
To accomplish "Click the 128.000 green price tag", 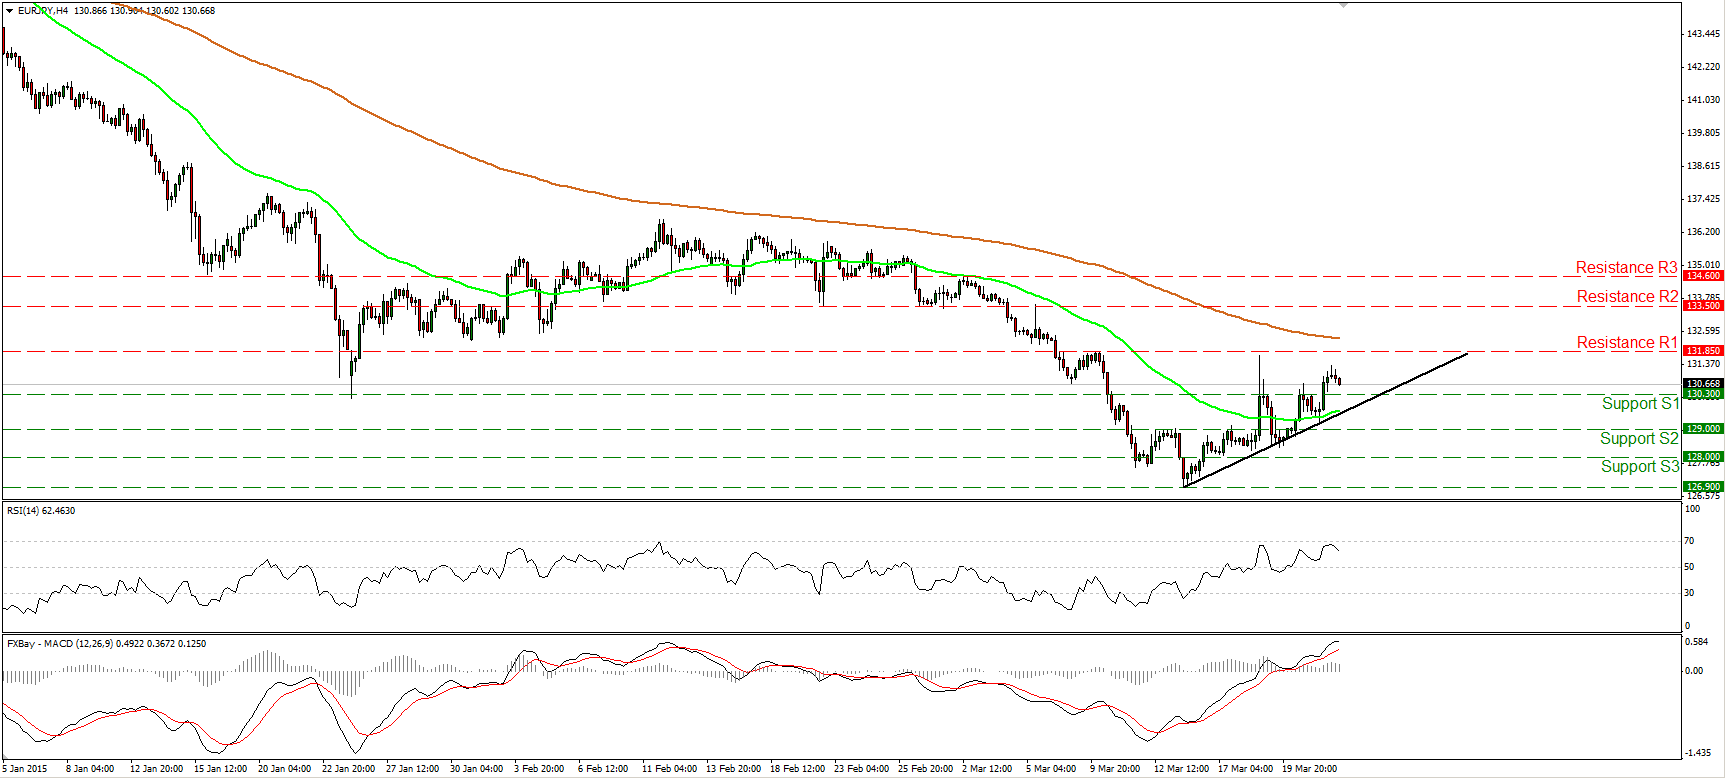I will click(x=1703, y=457).
